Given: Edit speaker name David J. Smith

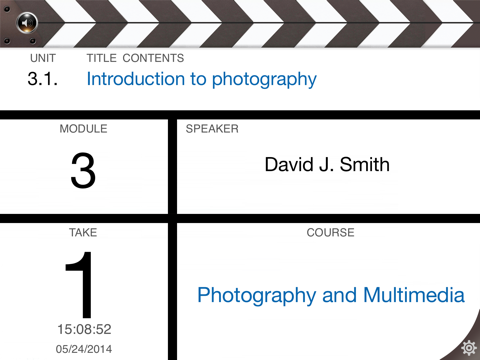Looking at the screenshot, I should [x=327, y=165].
